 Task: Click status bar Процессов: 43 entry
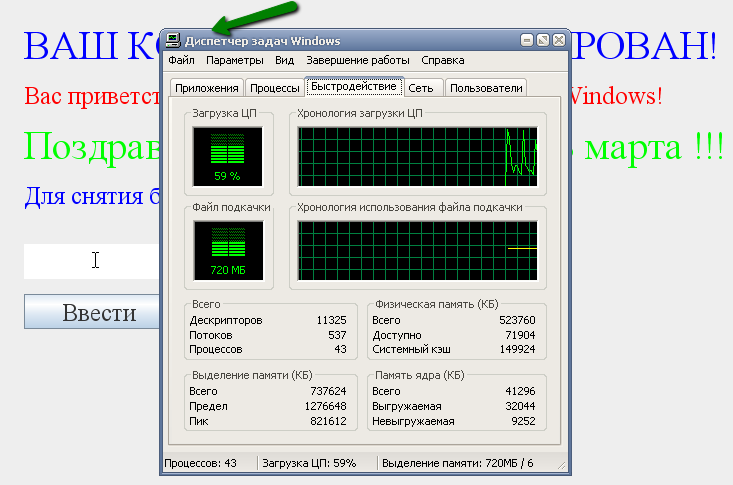201,463
